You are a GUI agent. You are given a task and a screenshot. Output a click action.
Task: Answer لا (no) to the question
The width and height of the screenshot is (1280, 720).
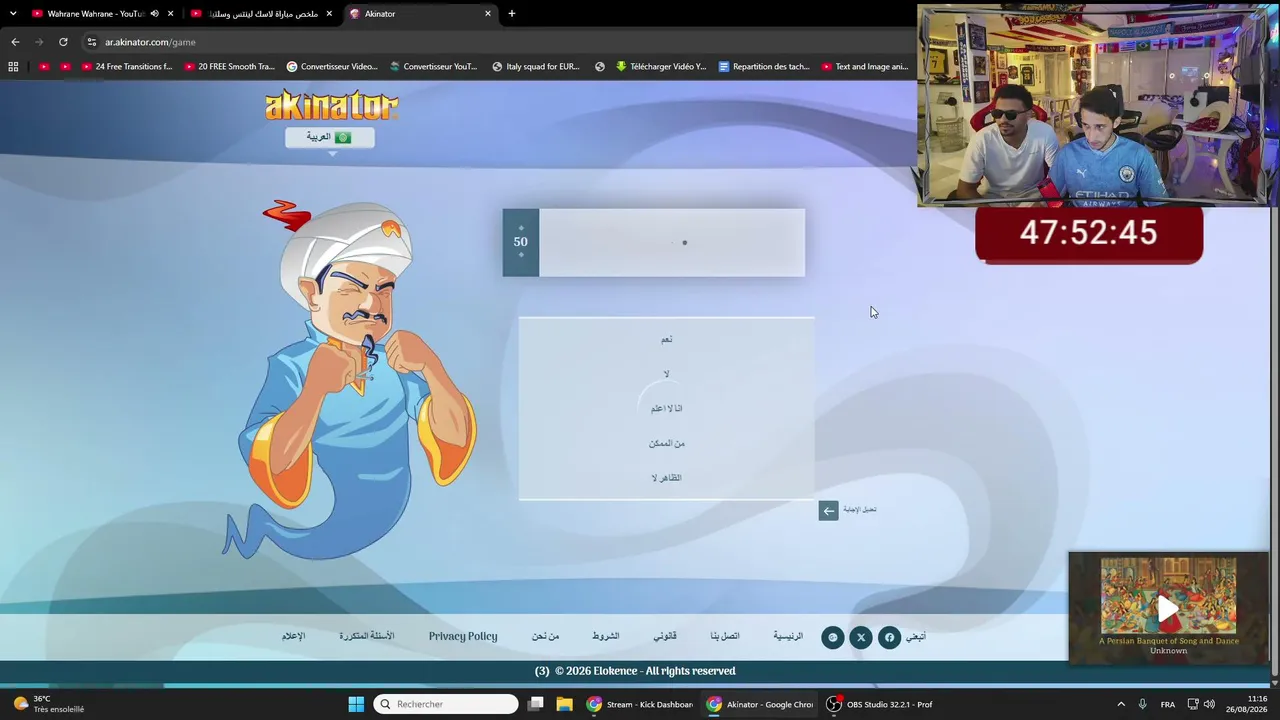tap(666, 374)
